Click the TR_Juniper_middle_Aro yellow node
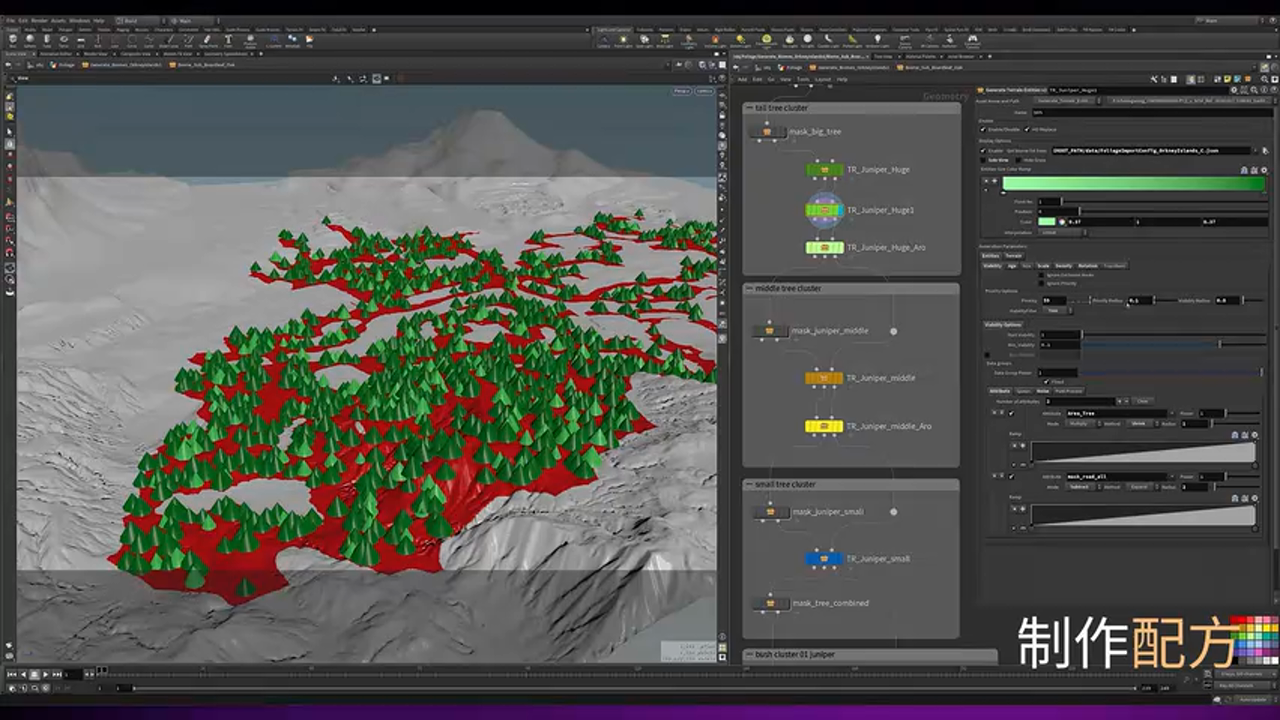 coord(824,426)
